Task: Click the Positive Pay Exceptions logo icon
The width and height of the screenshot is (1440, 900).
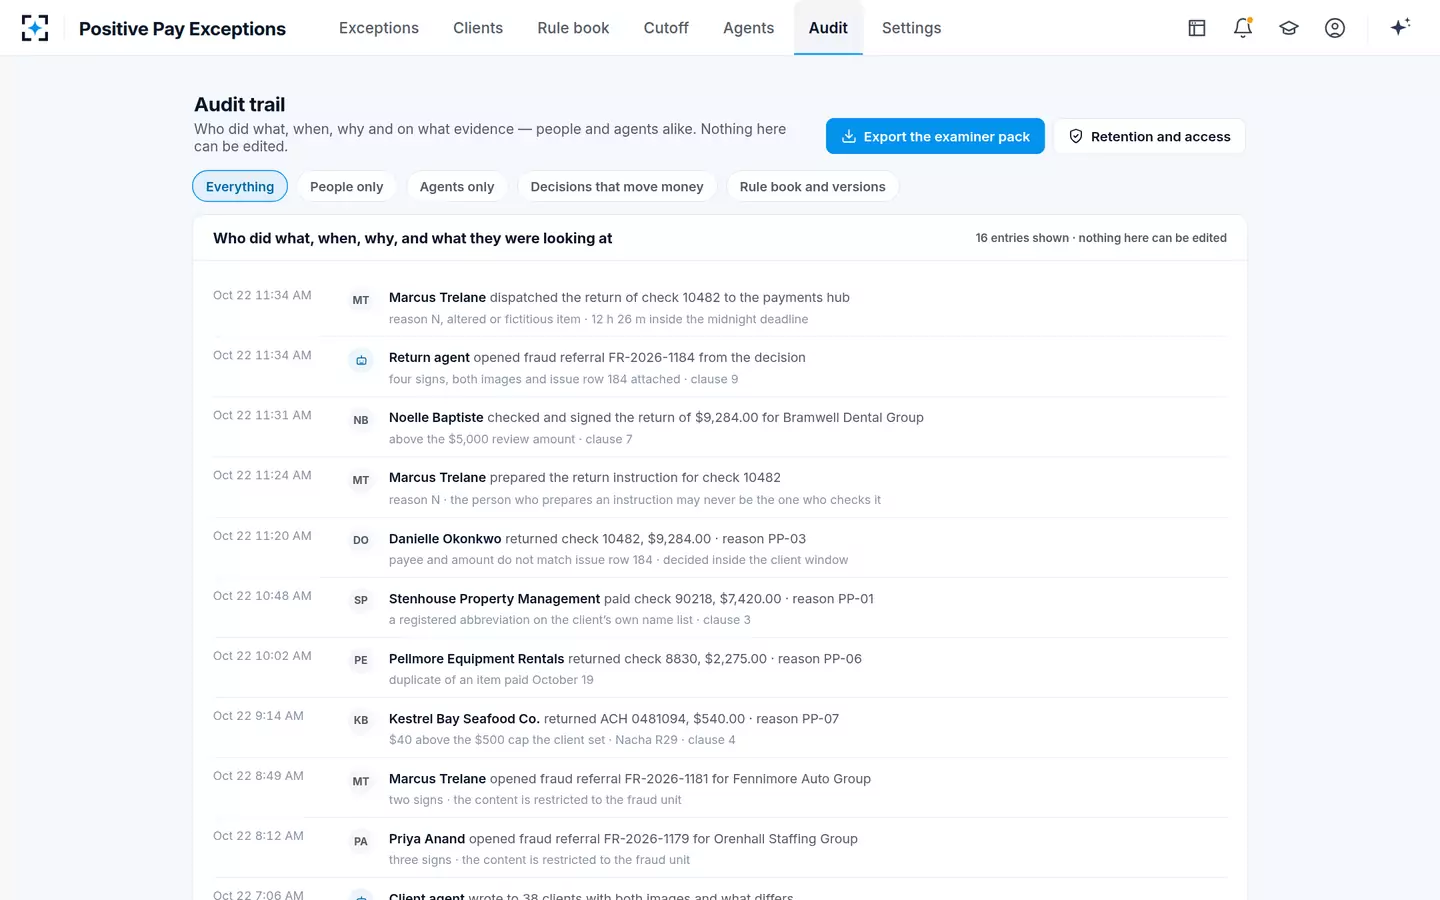Action: pyautogui.click(x=35, y=28)
